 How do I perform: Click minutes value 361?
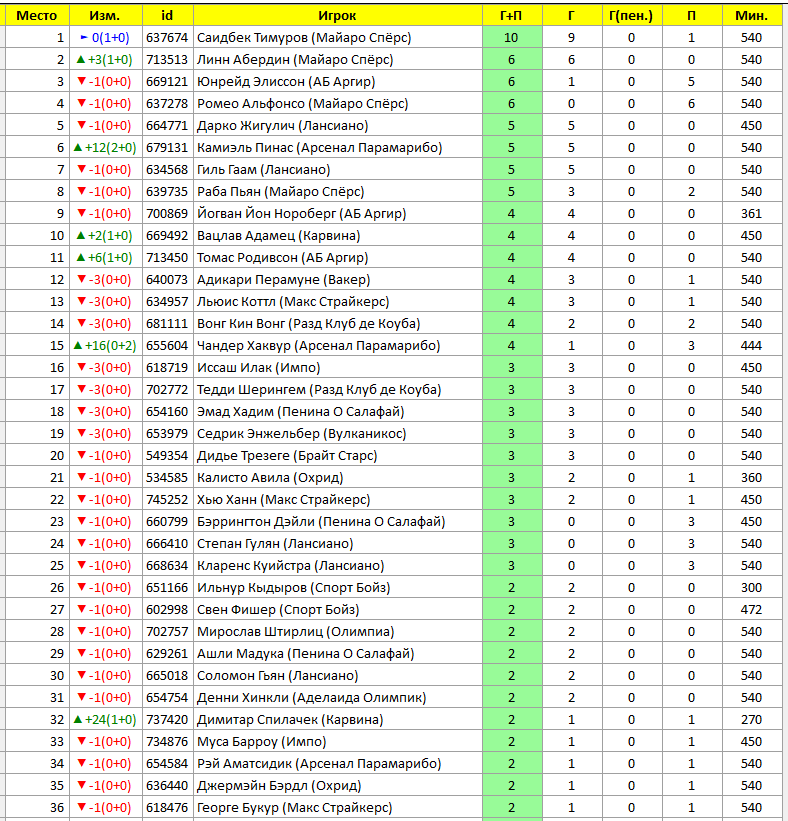752,214
